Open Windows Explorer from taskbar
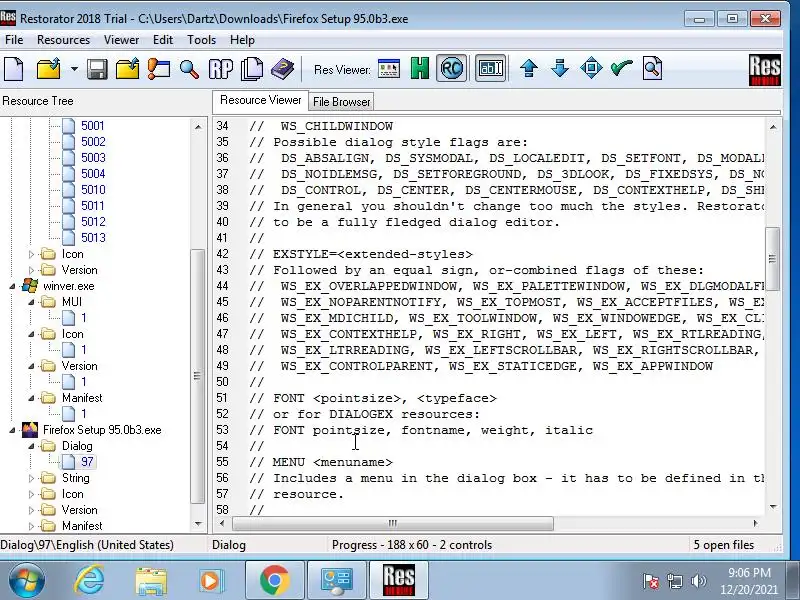The height and width of the screenshot is (600, 800). pos(151,581)
